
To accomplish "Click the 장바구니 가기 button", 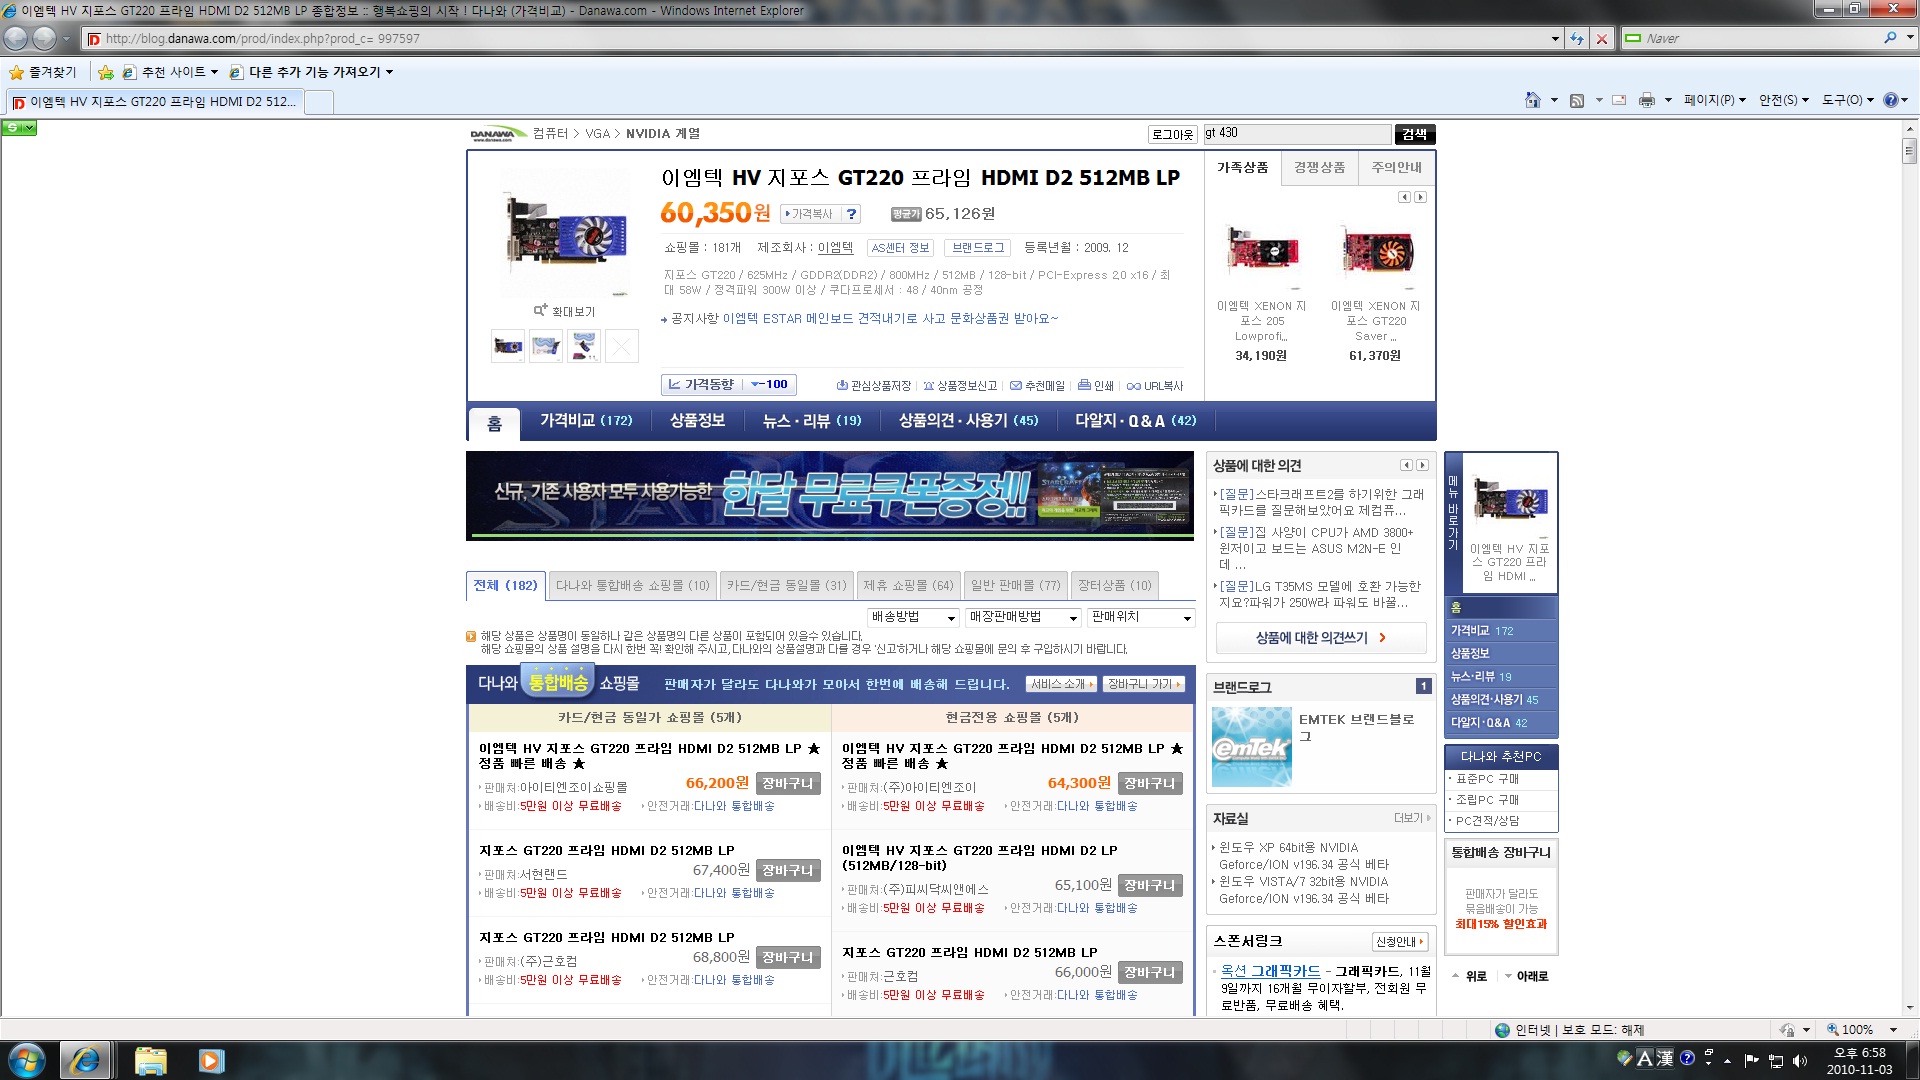I will pos(1143,684).
